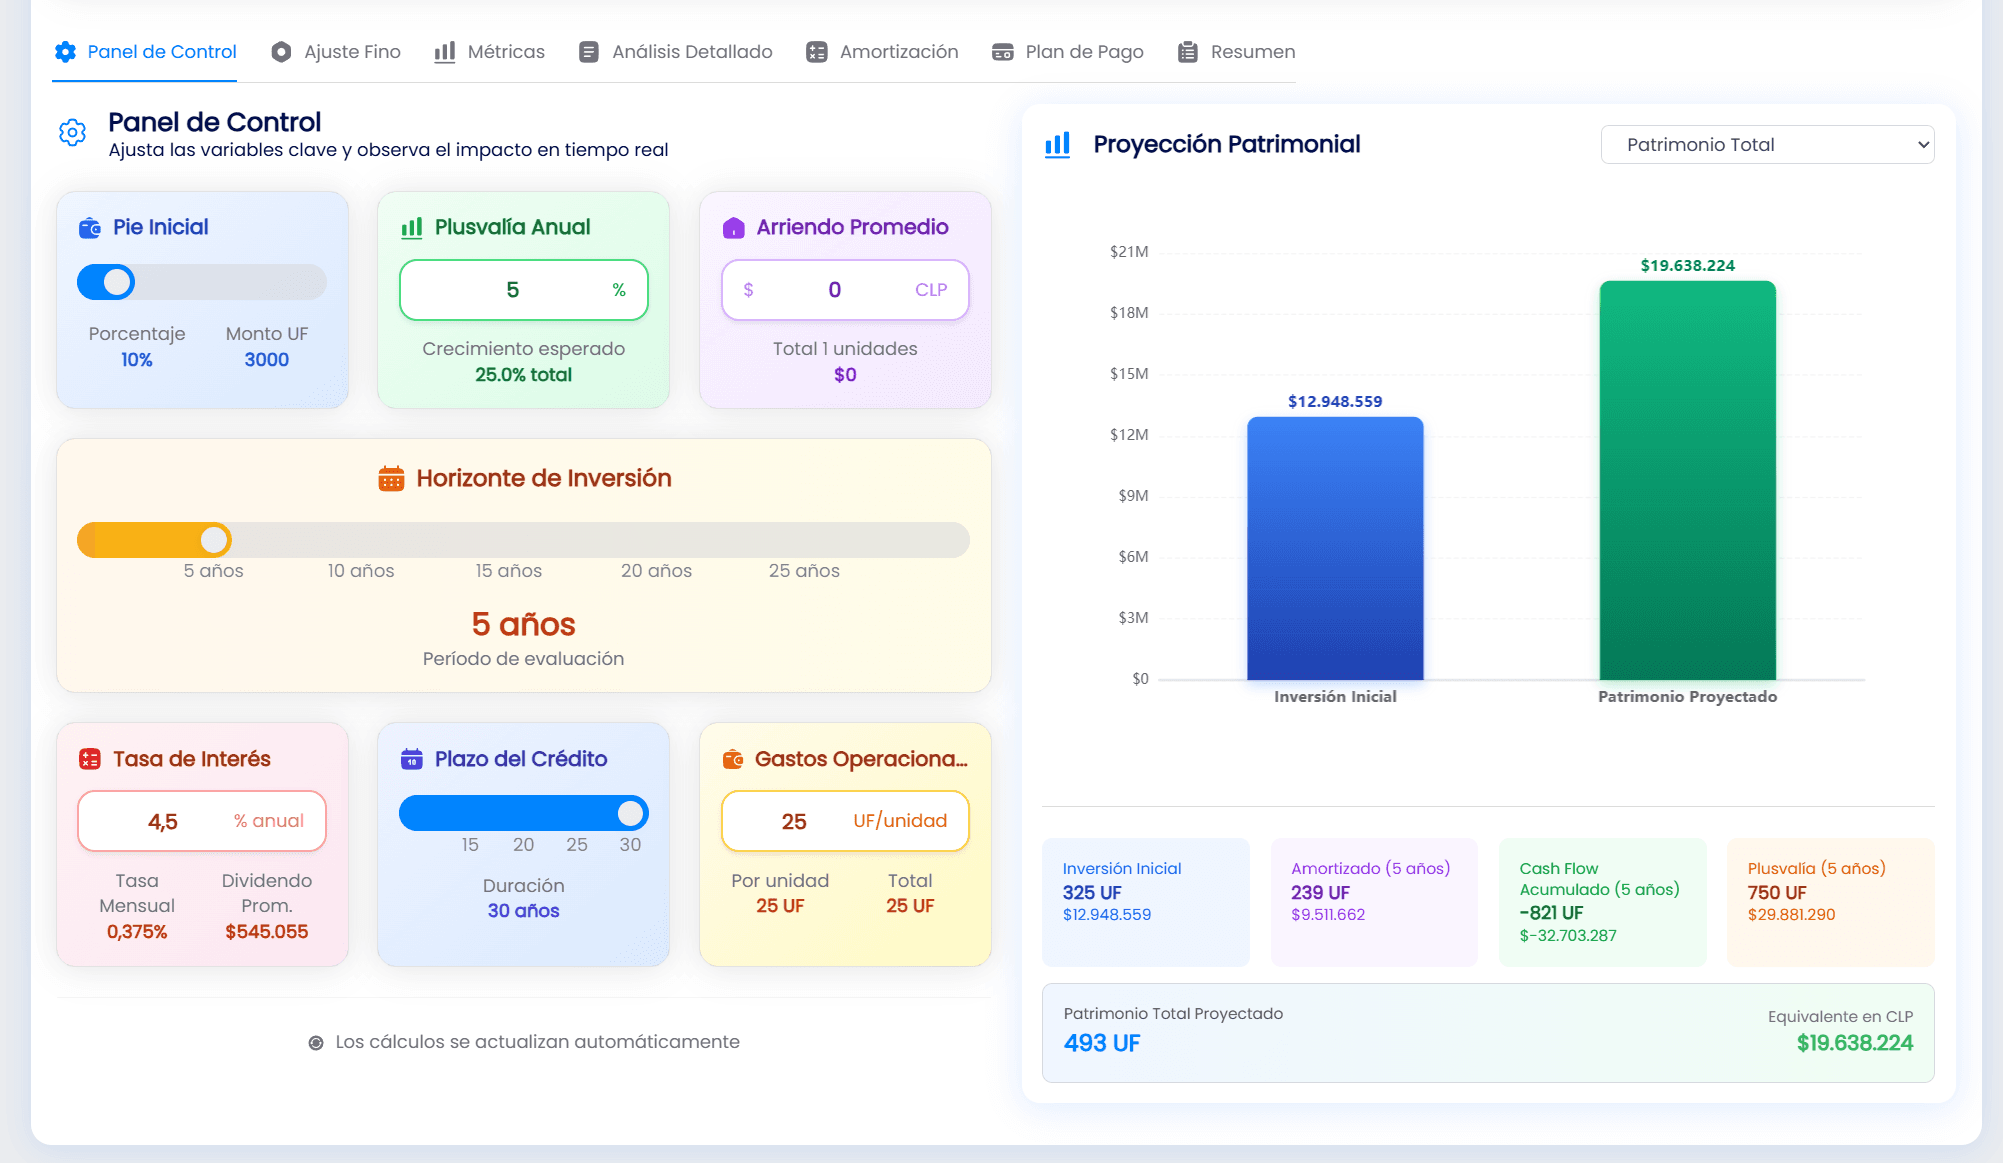Image resolution: width=2003 pixels, height=1163 pixels.
Task: Click the wallet icon in Pie Inicial card
Action: click(90, 228)
